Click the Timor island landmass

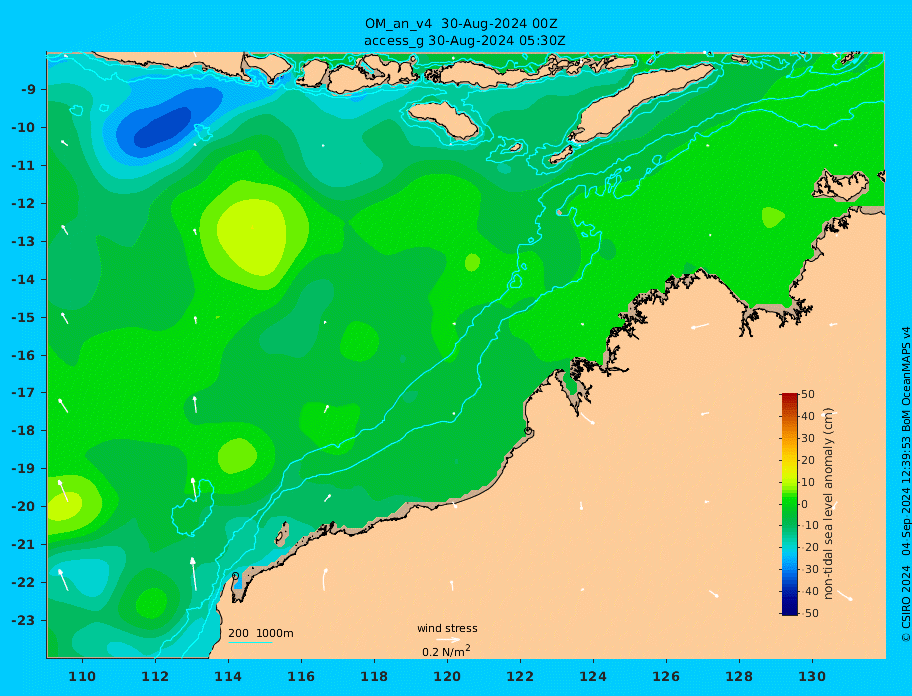(642, 102)
